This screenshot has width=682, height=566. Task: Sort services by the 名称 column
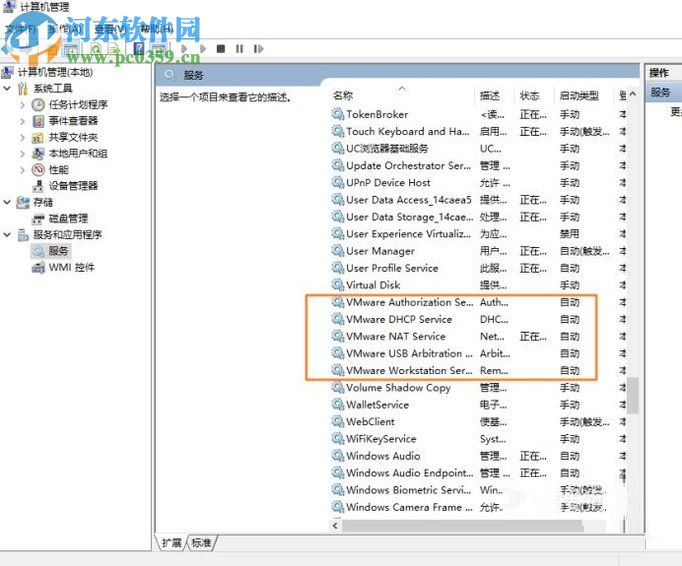point(343,95)
